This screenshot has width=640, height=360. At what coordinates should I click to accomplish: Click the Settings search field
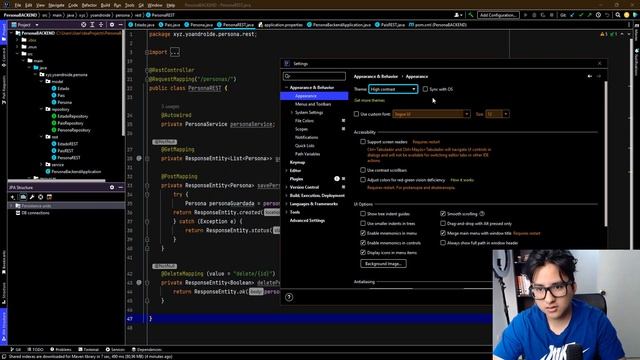(314, 76)
